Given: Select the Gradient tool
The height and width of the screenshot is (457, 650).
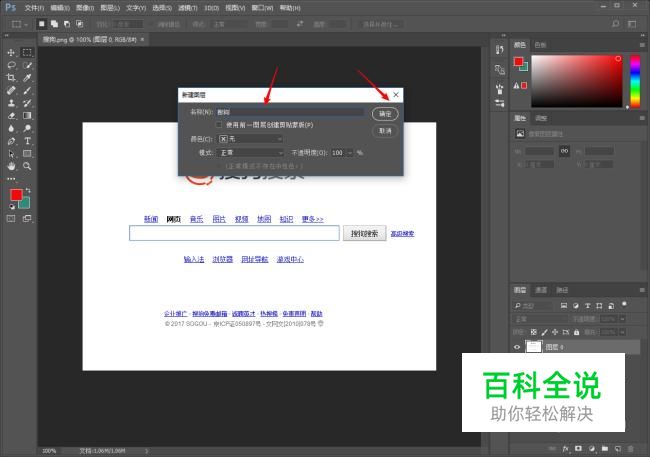Looking at the screenshot, I should [x=27, y=116].
